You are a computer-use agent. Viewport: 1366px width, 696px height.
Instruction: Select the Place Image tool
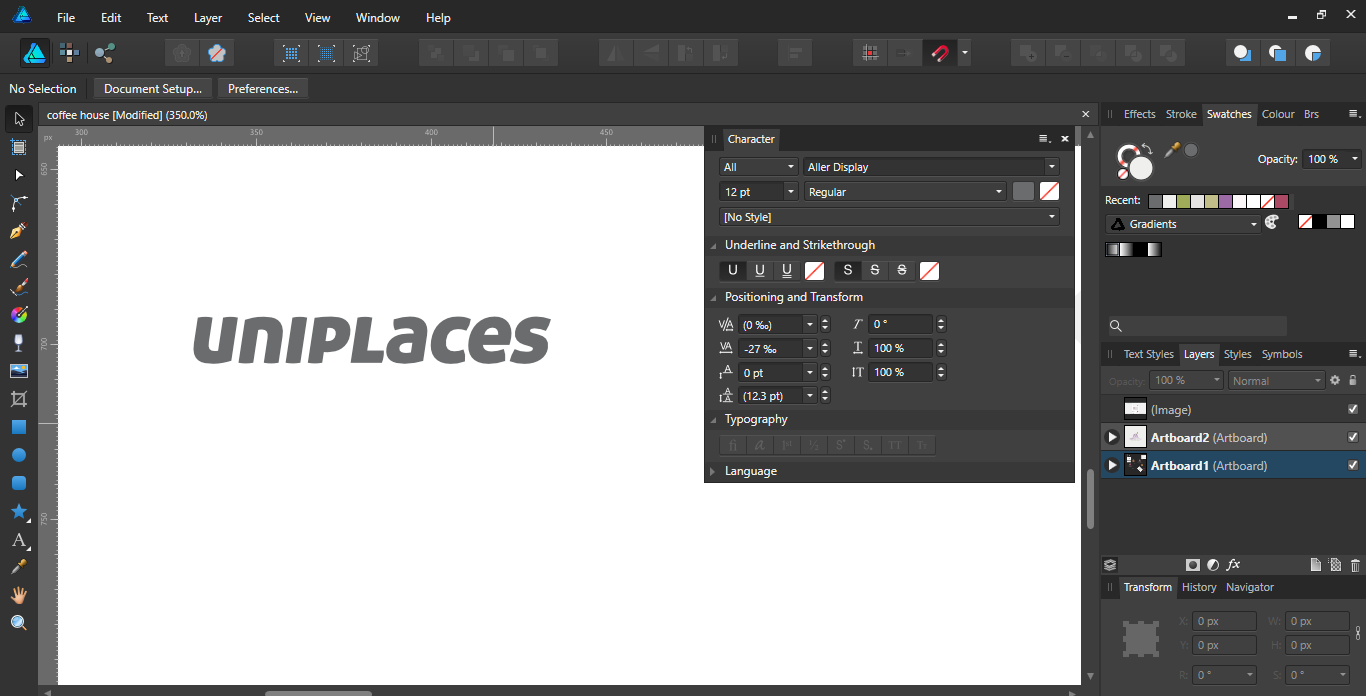pos(19,371)
